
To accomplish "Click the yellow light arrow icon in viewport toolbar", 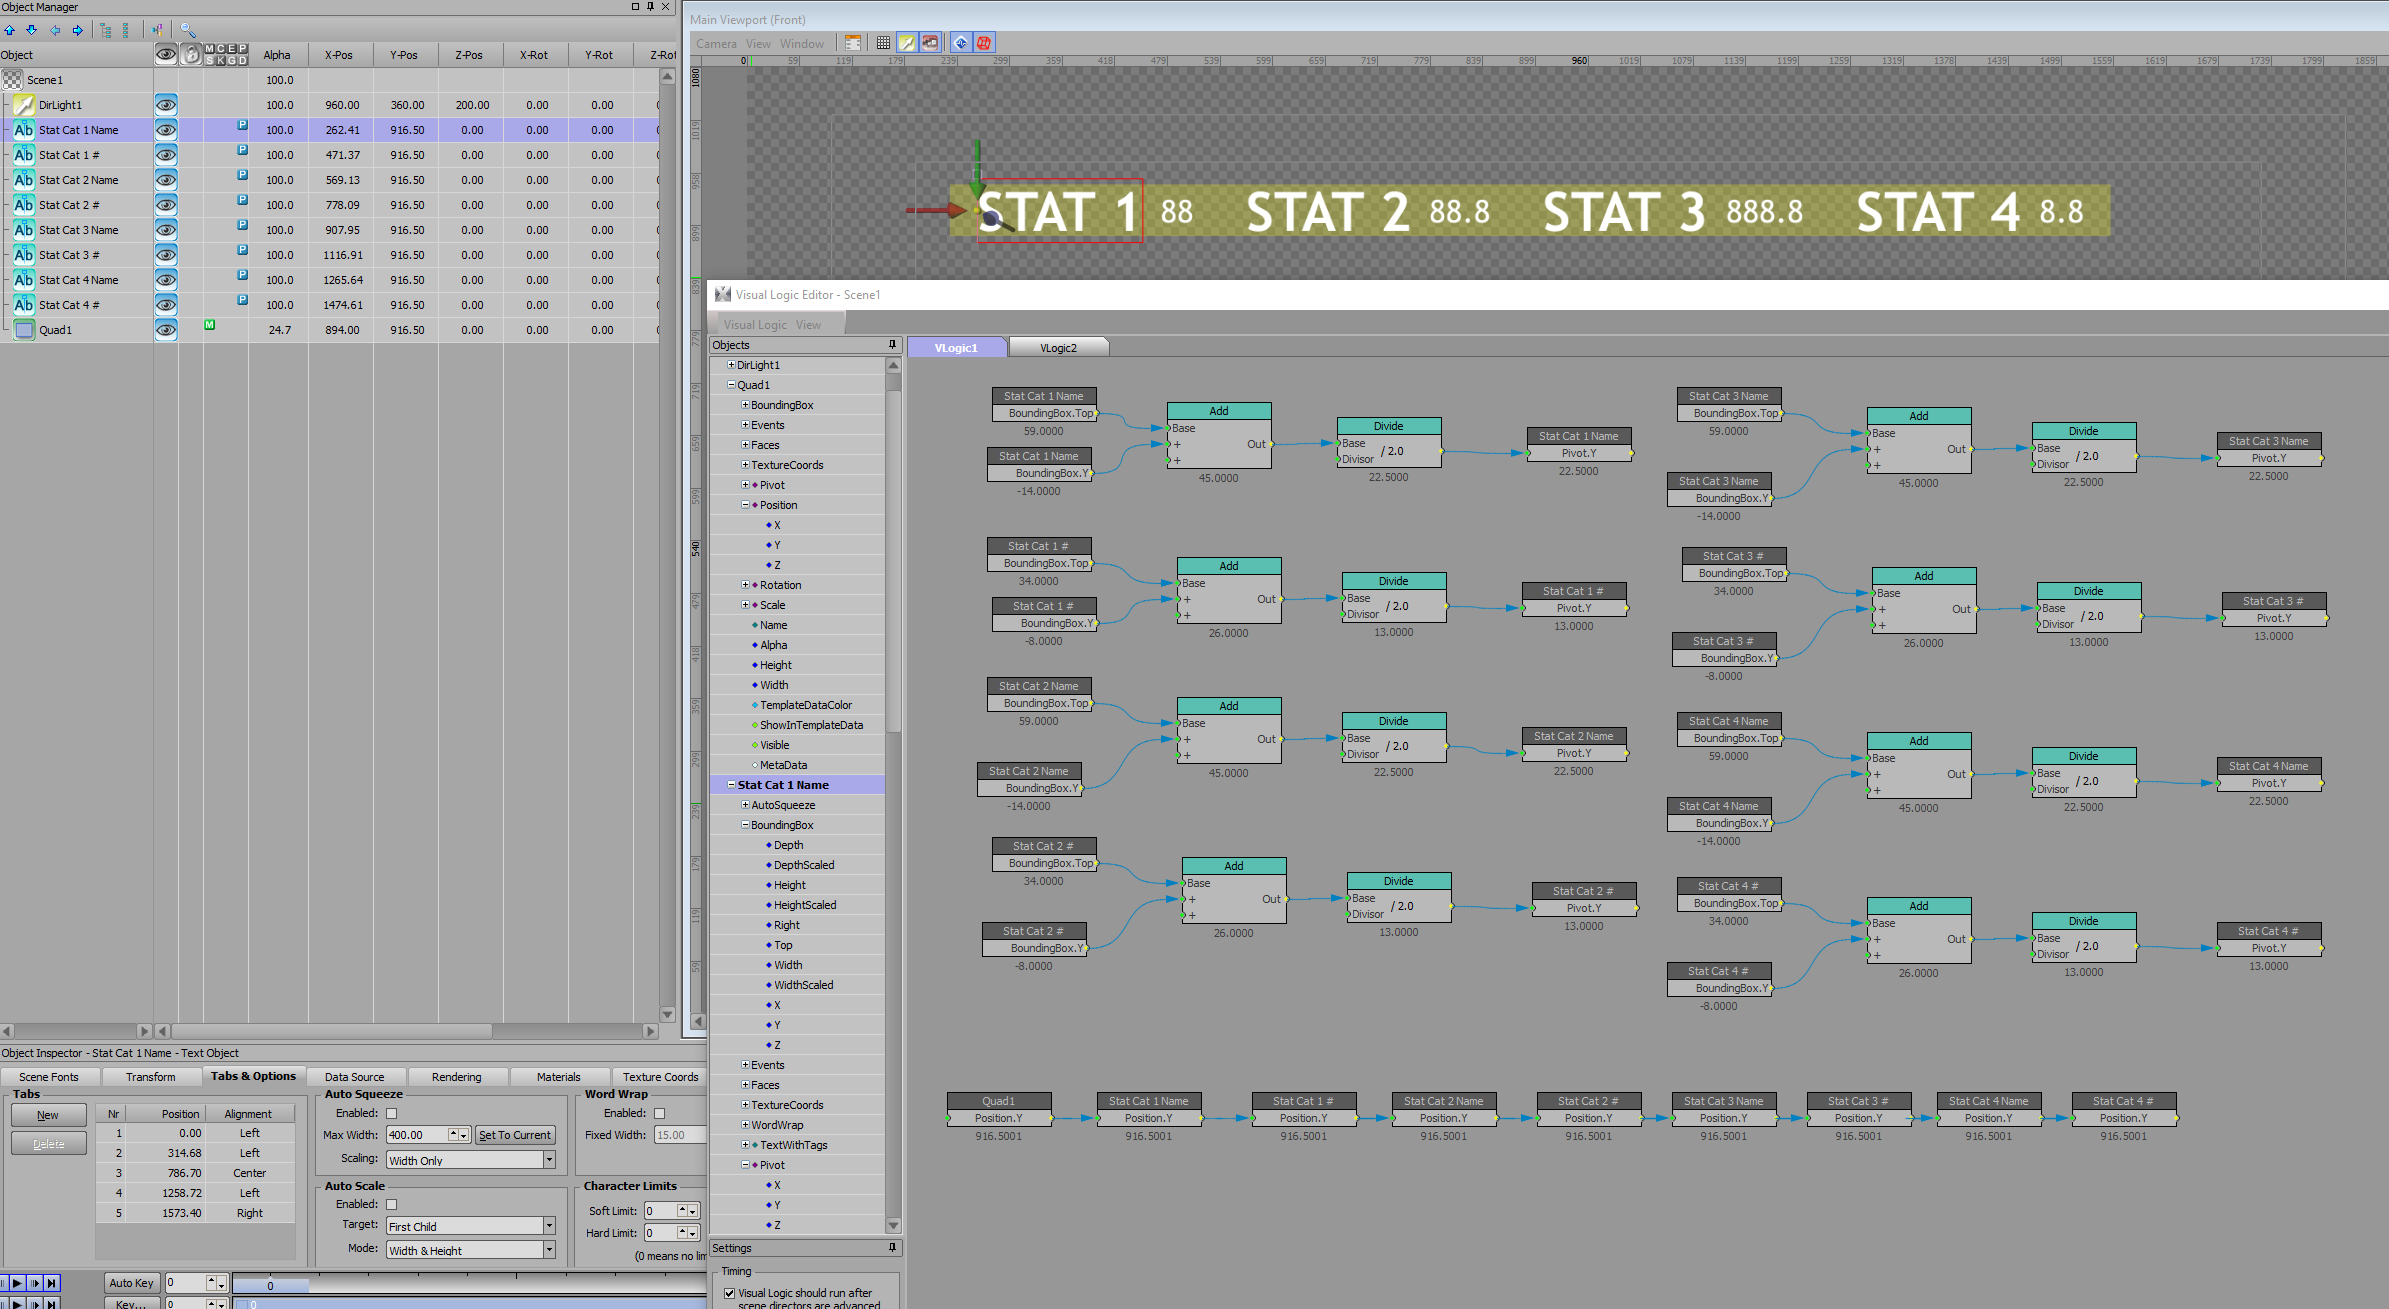I will tap(906, 43).
